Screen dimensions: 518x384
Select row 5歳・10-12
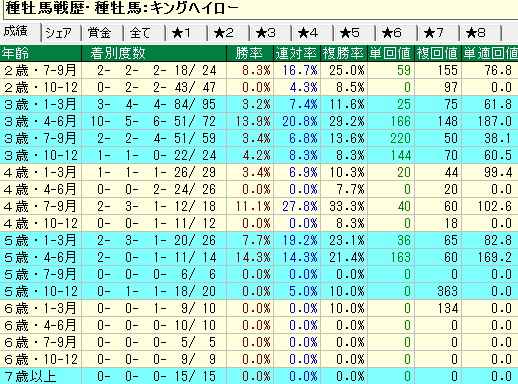point(259,291)
